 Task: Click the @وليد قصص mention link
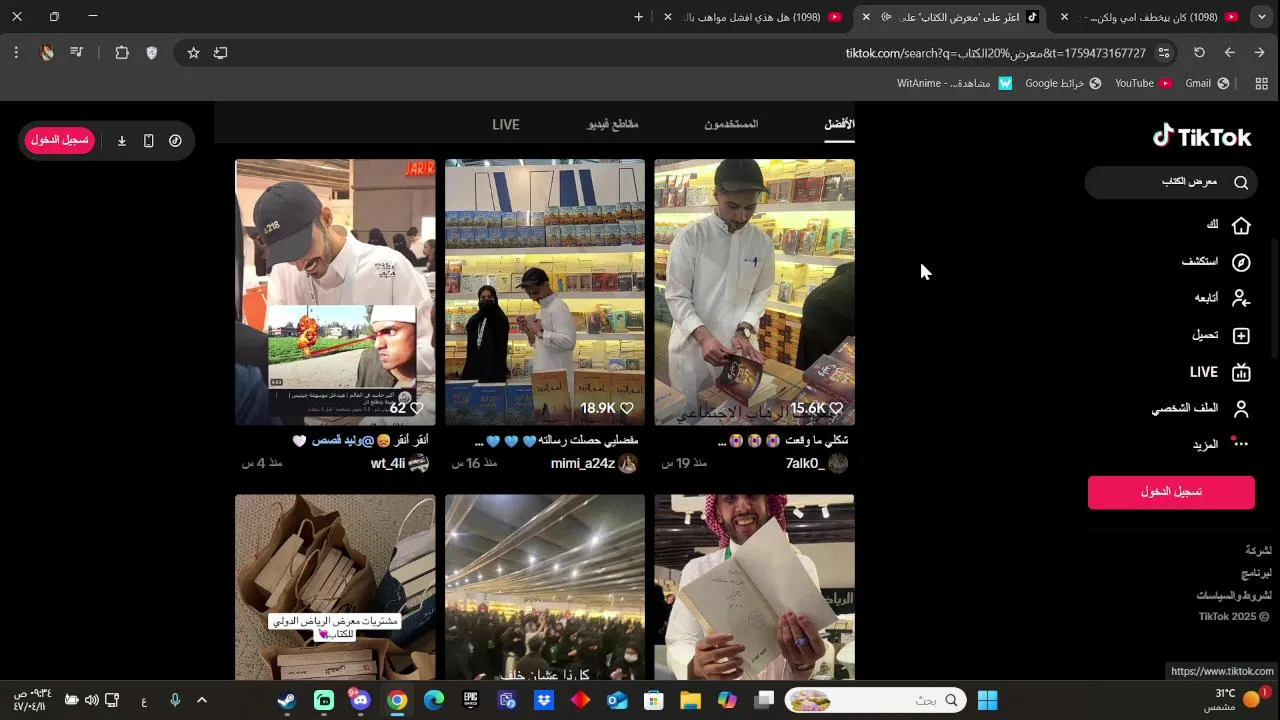(x=342, y=440)
